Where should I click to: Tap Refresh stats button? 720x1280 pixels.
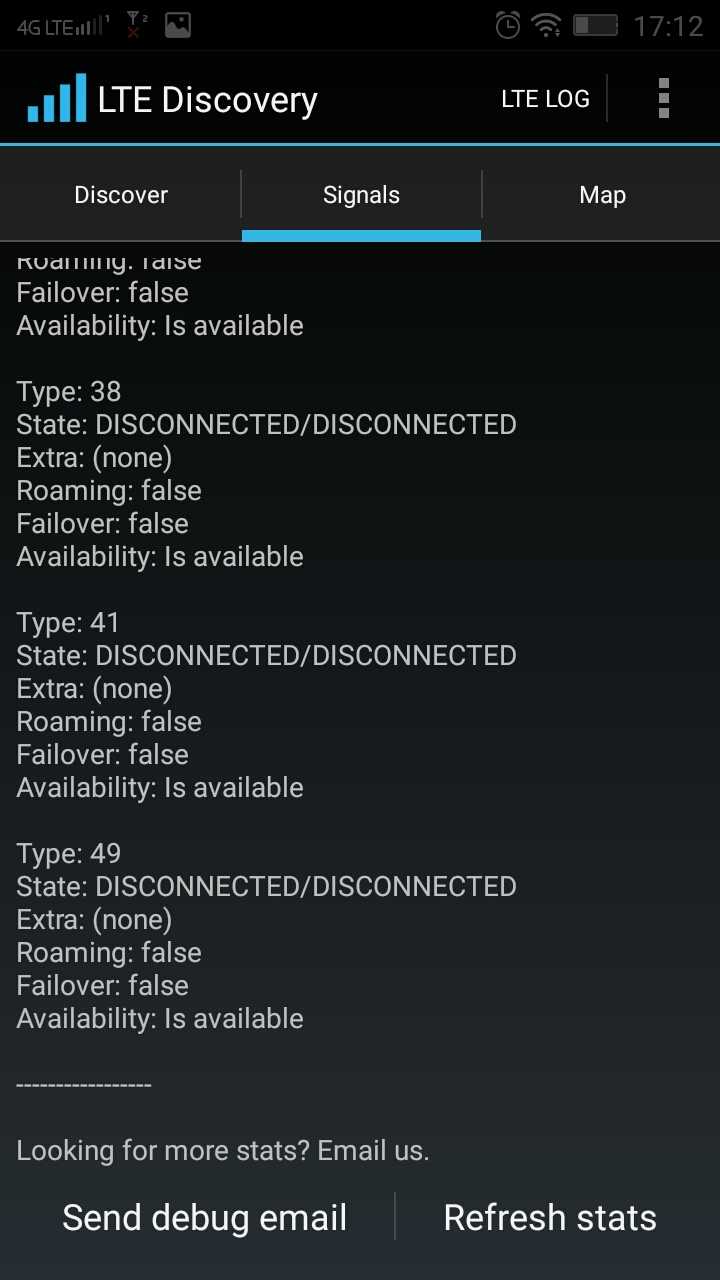pyautogui.click(x=550, y=1217)
